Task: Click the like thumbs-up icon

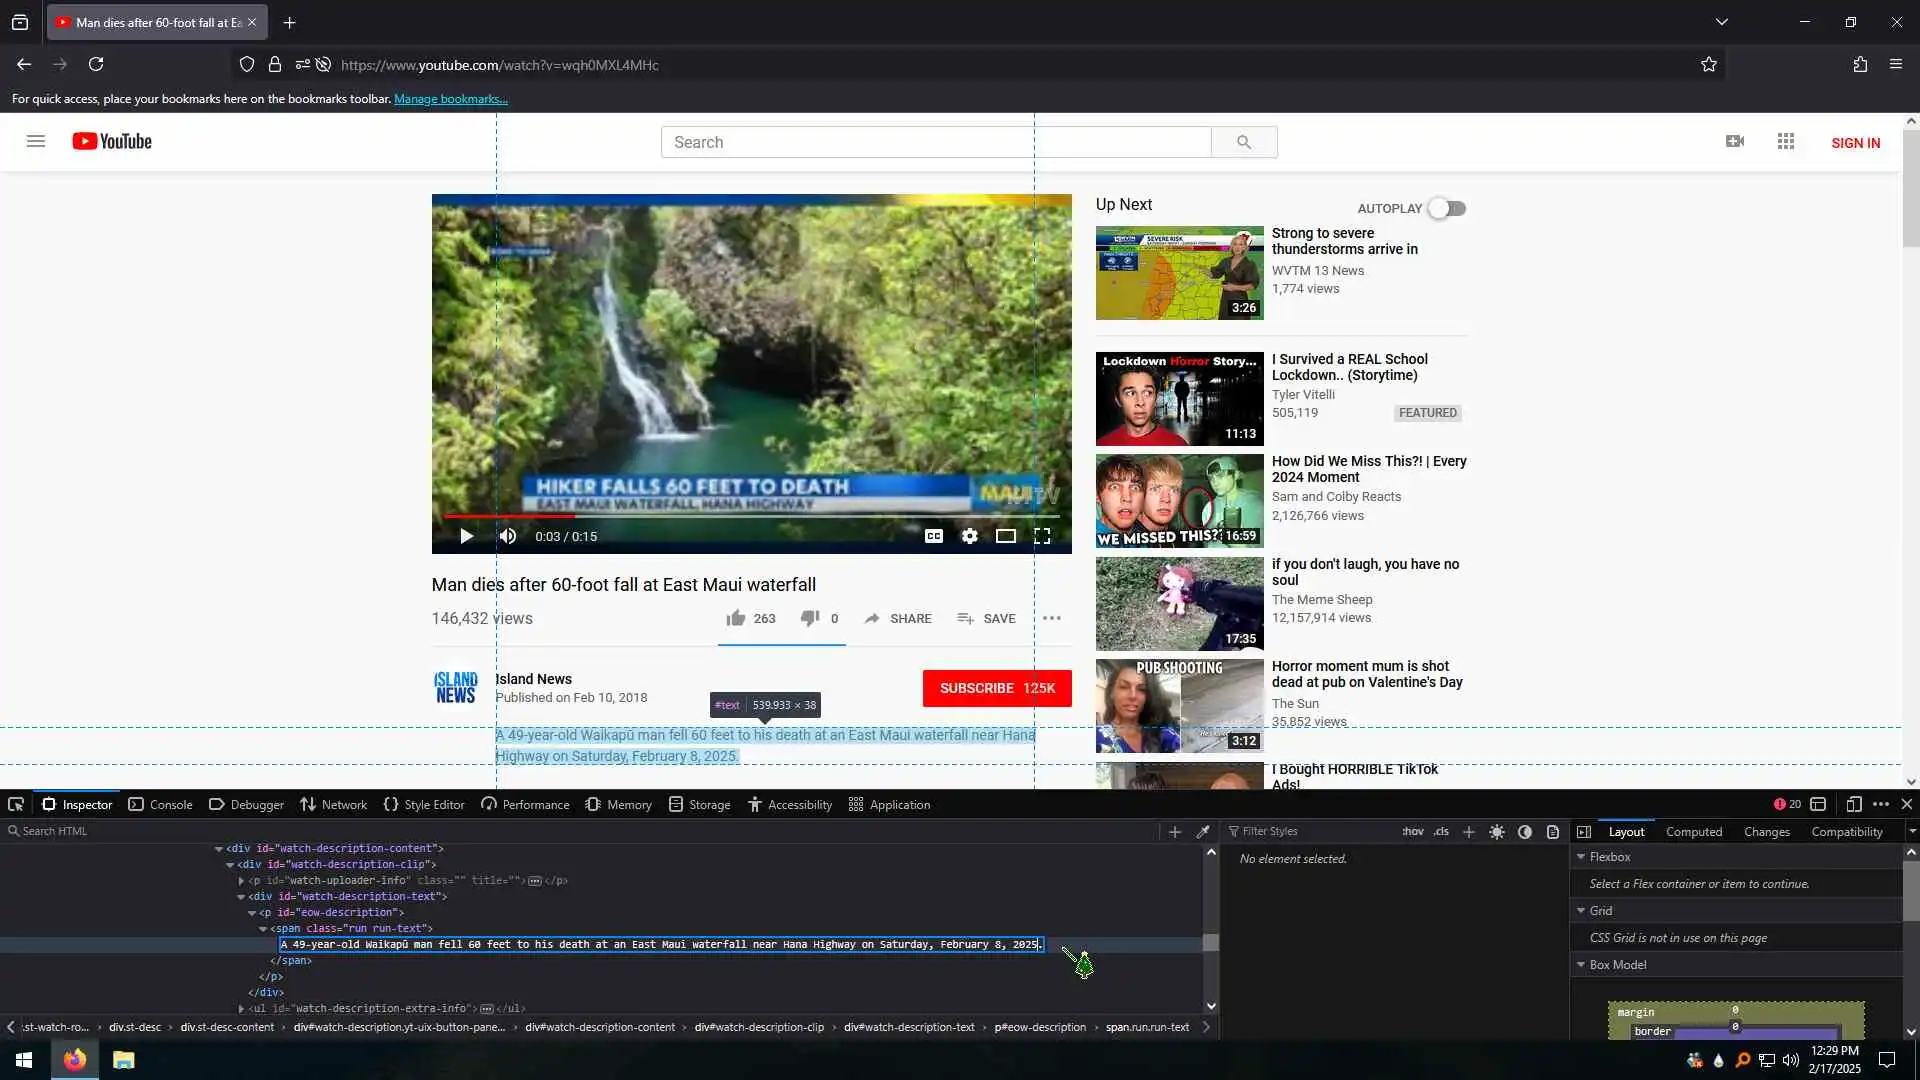Action: pos(736,618)
